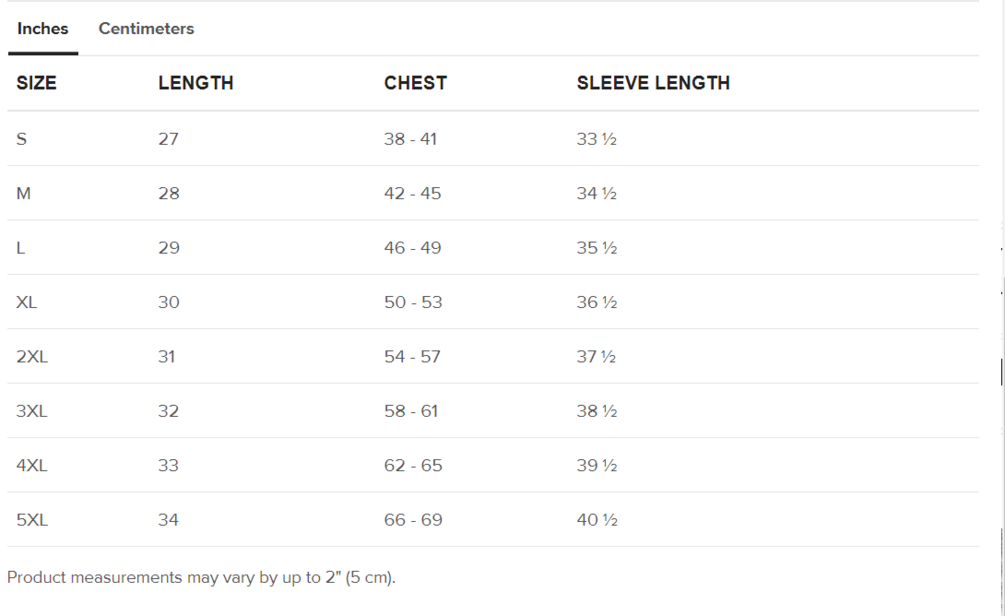Image resolution: width=1005 pixels, height=616 pixels.
Task: Click length value 27
Action: pyautogui.click(x=168, y=139)
